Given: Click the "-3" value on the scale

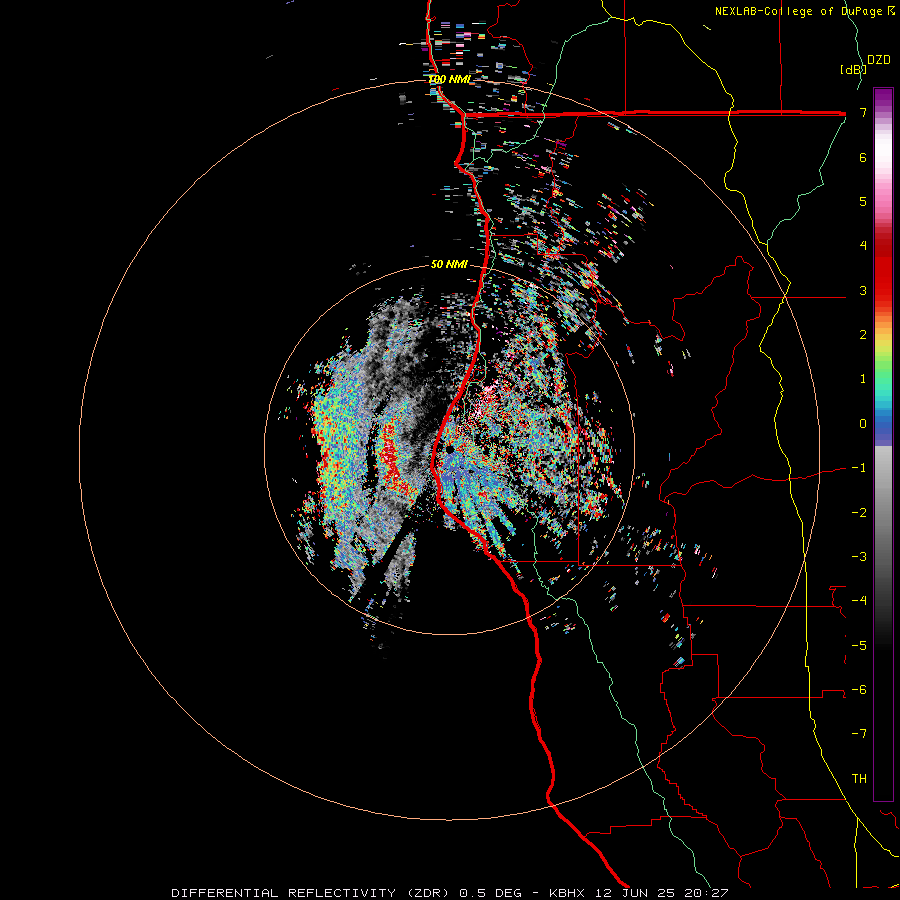Looking at the screenshot, I should click(x=859, y=557).
